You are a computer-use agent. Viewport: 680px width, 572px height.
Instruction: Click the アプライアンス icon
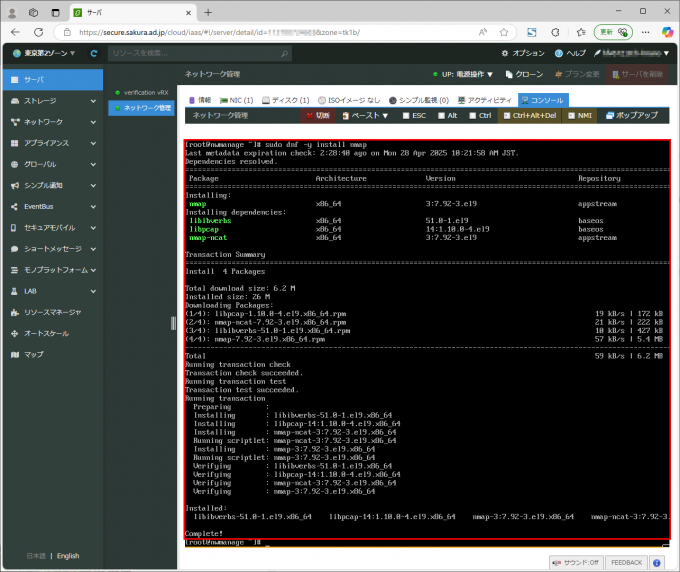15,143
